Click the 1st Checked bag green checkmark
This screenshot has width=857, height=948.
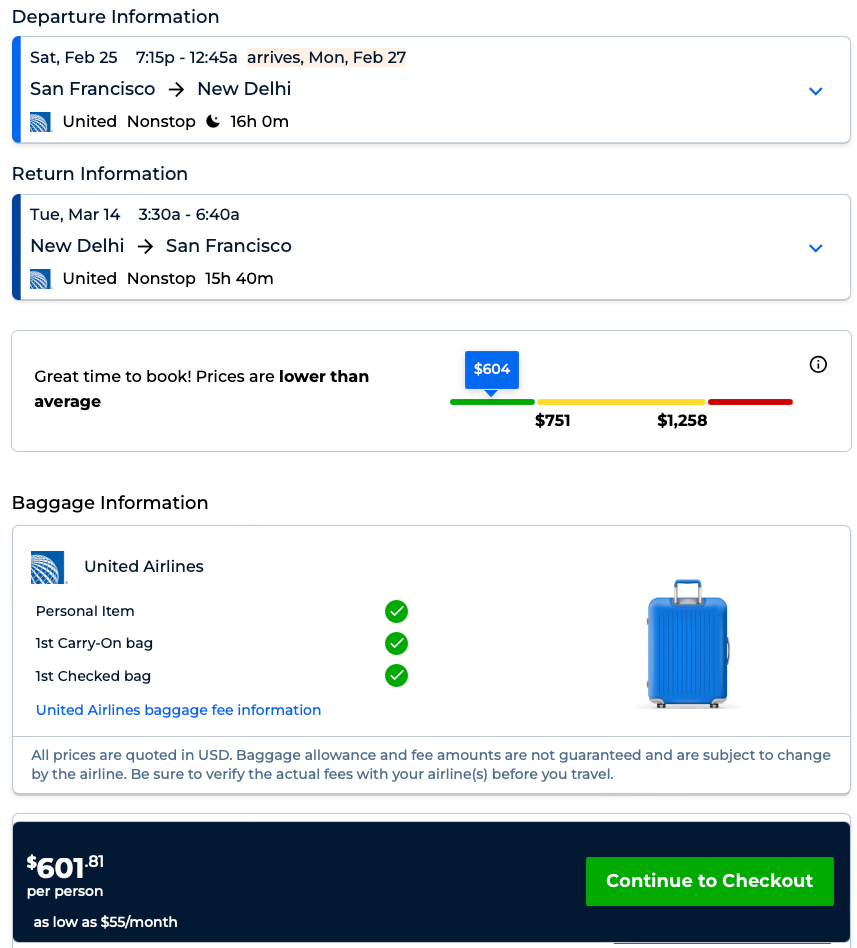coord(397,676)
